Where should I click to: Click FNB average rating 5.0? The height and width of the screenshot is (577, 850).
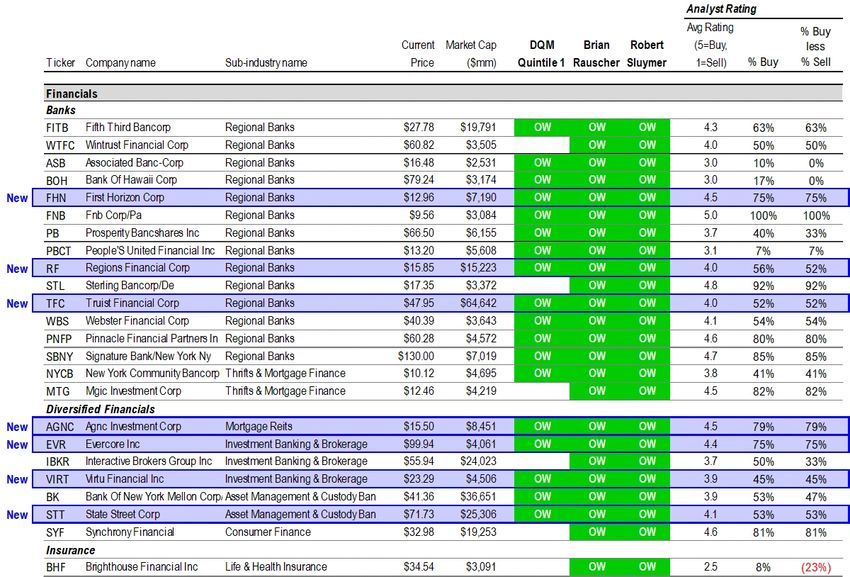711,215
